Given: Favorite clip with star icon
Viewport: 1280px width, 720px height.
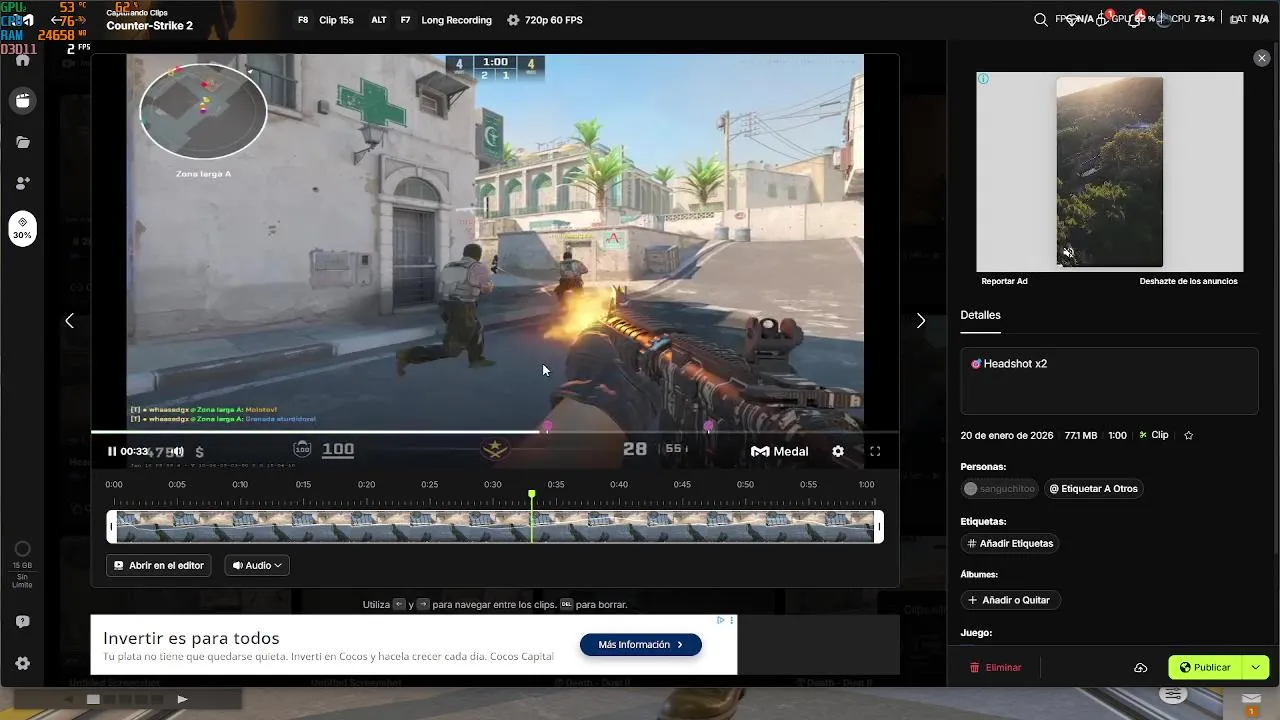Looking at the screenshot, I should tap(1189, 436).
